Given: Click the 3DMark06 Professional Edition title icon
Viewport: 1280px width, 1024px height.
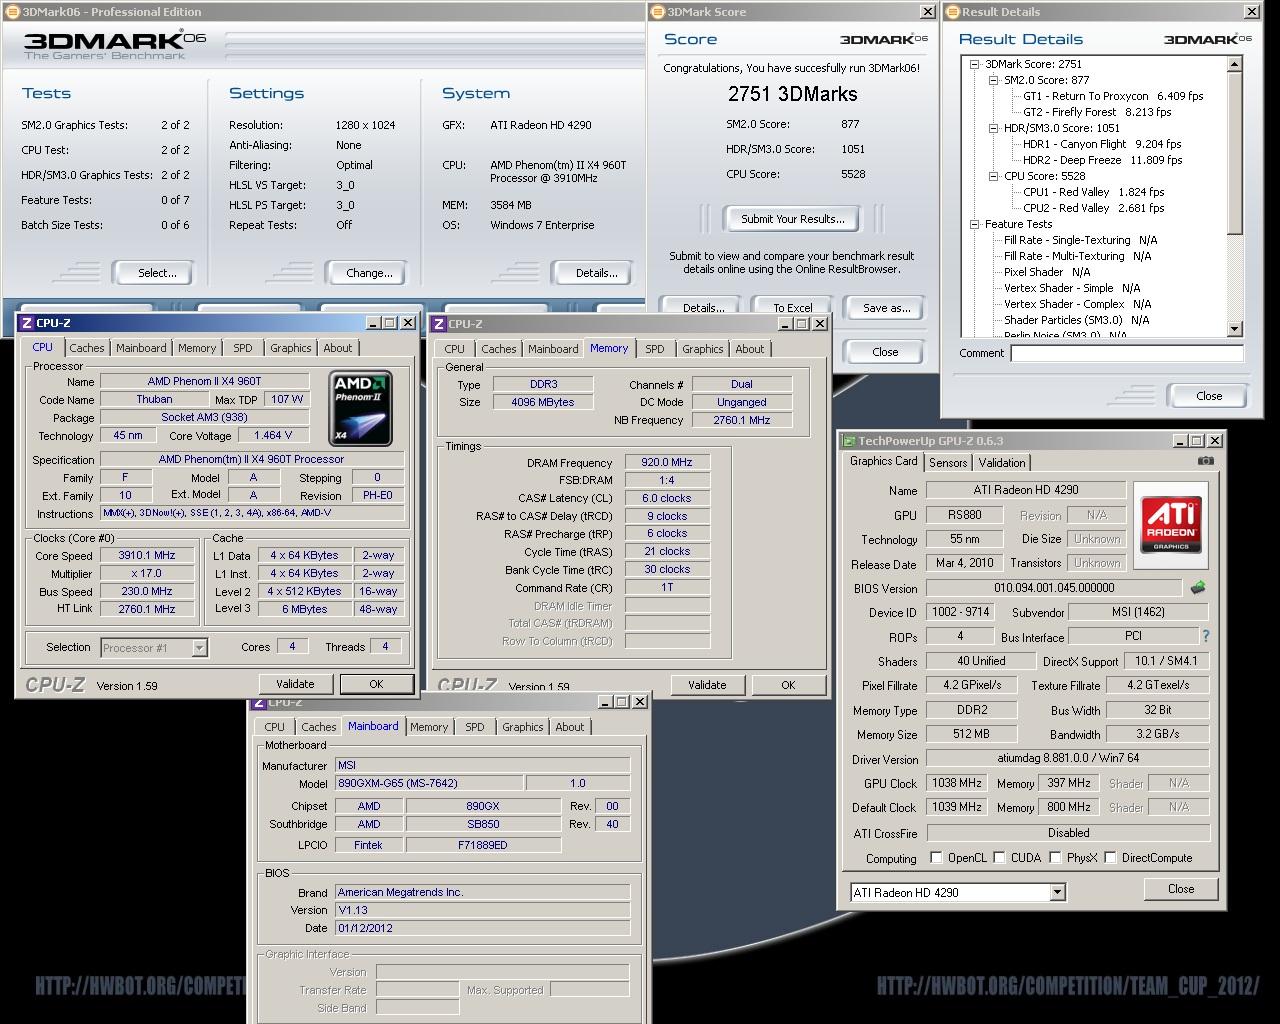Looking at the screenshot, I should coord(12,12).
